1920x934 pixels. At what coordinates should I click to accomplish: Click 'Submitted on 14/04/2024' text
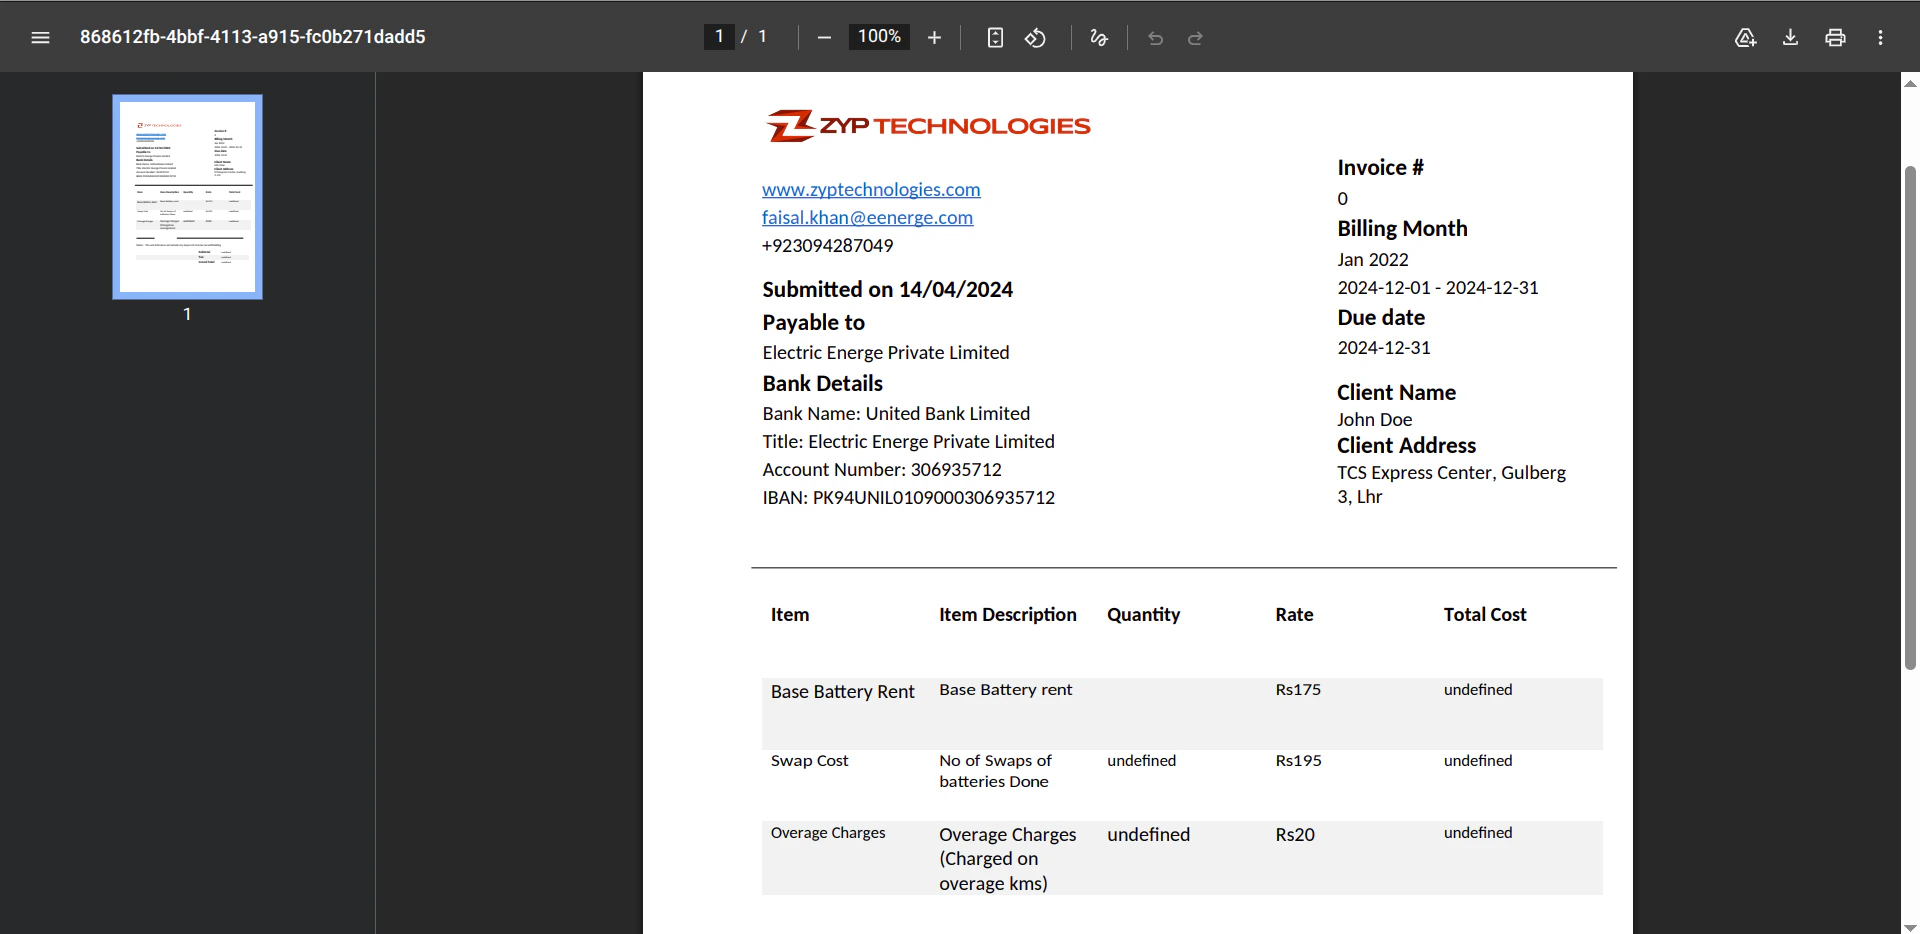click(887, 289)
